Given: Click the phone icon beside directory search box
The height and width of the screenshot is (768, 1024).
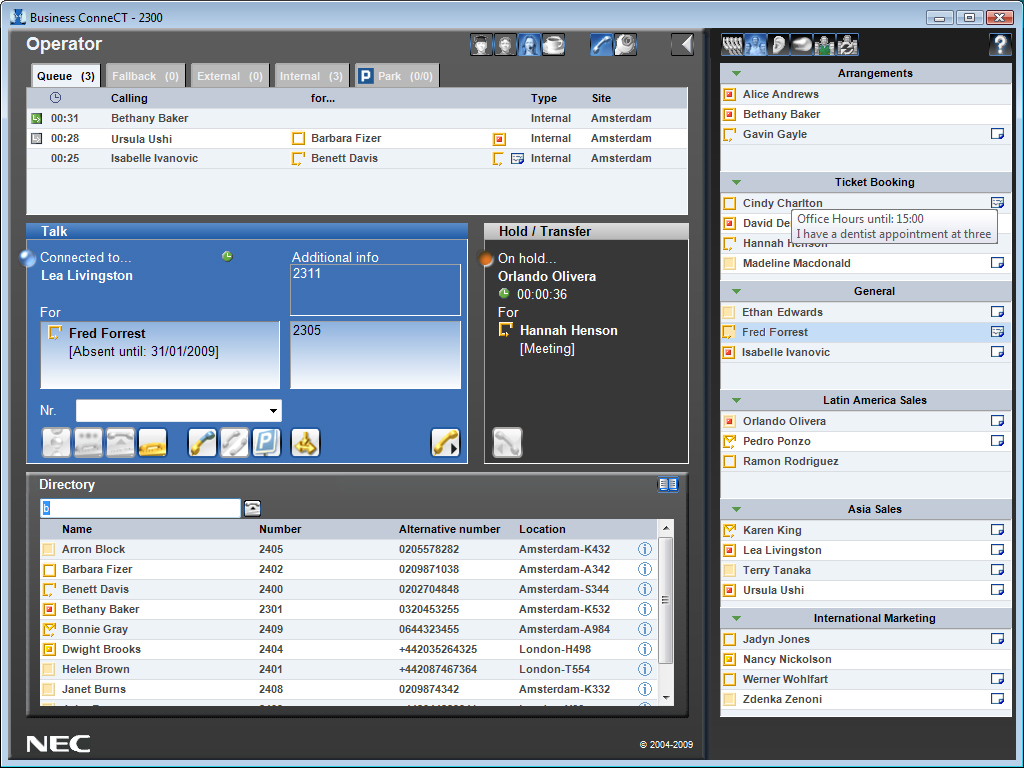Looking at the screenshot, I should [252, 508].
